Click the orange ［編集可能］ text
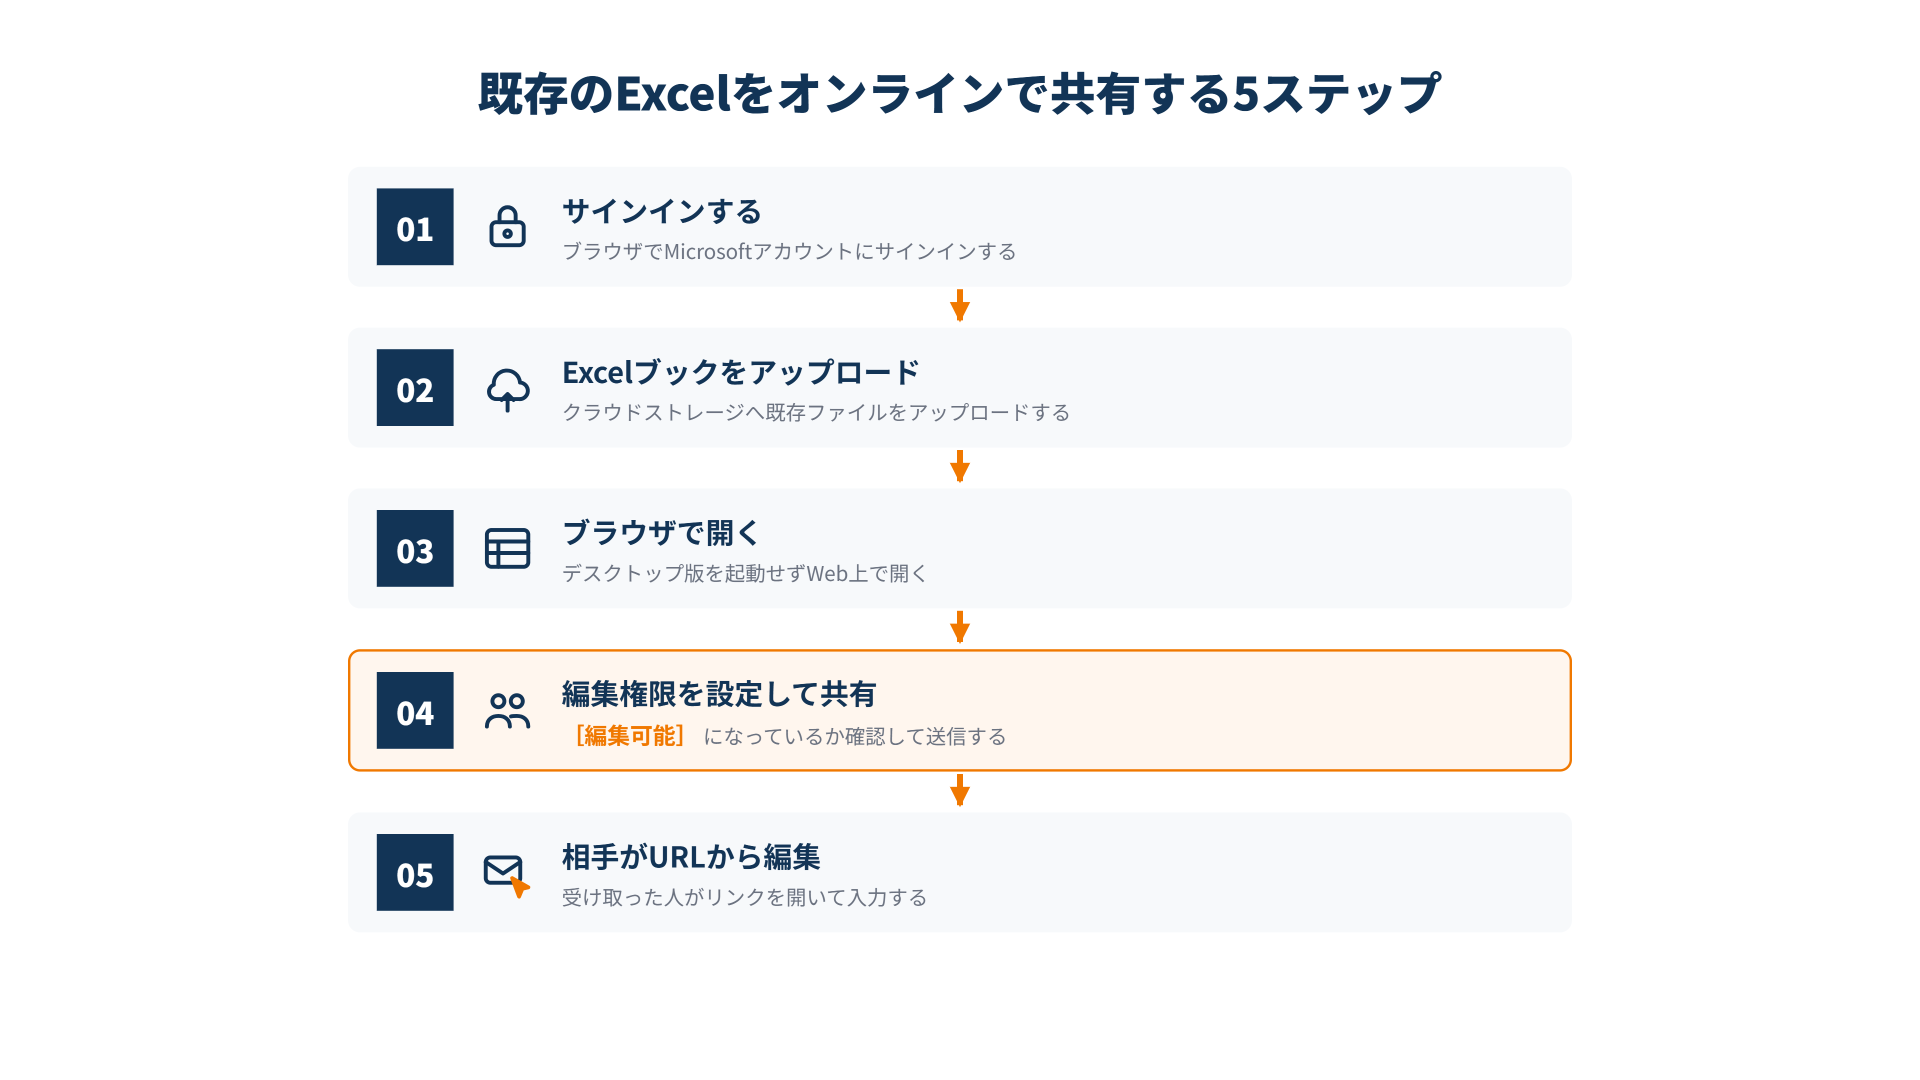This screenshot has height=1080, width=1920. 629,737
